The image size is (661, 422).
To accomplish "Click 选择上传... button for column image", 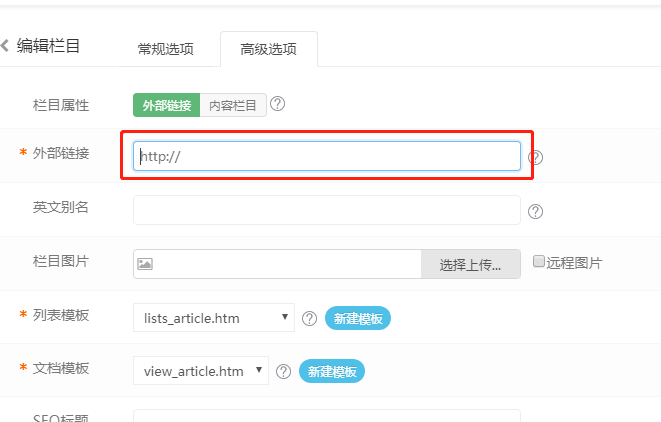I will click(470, 264).
